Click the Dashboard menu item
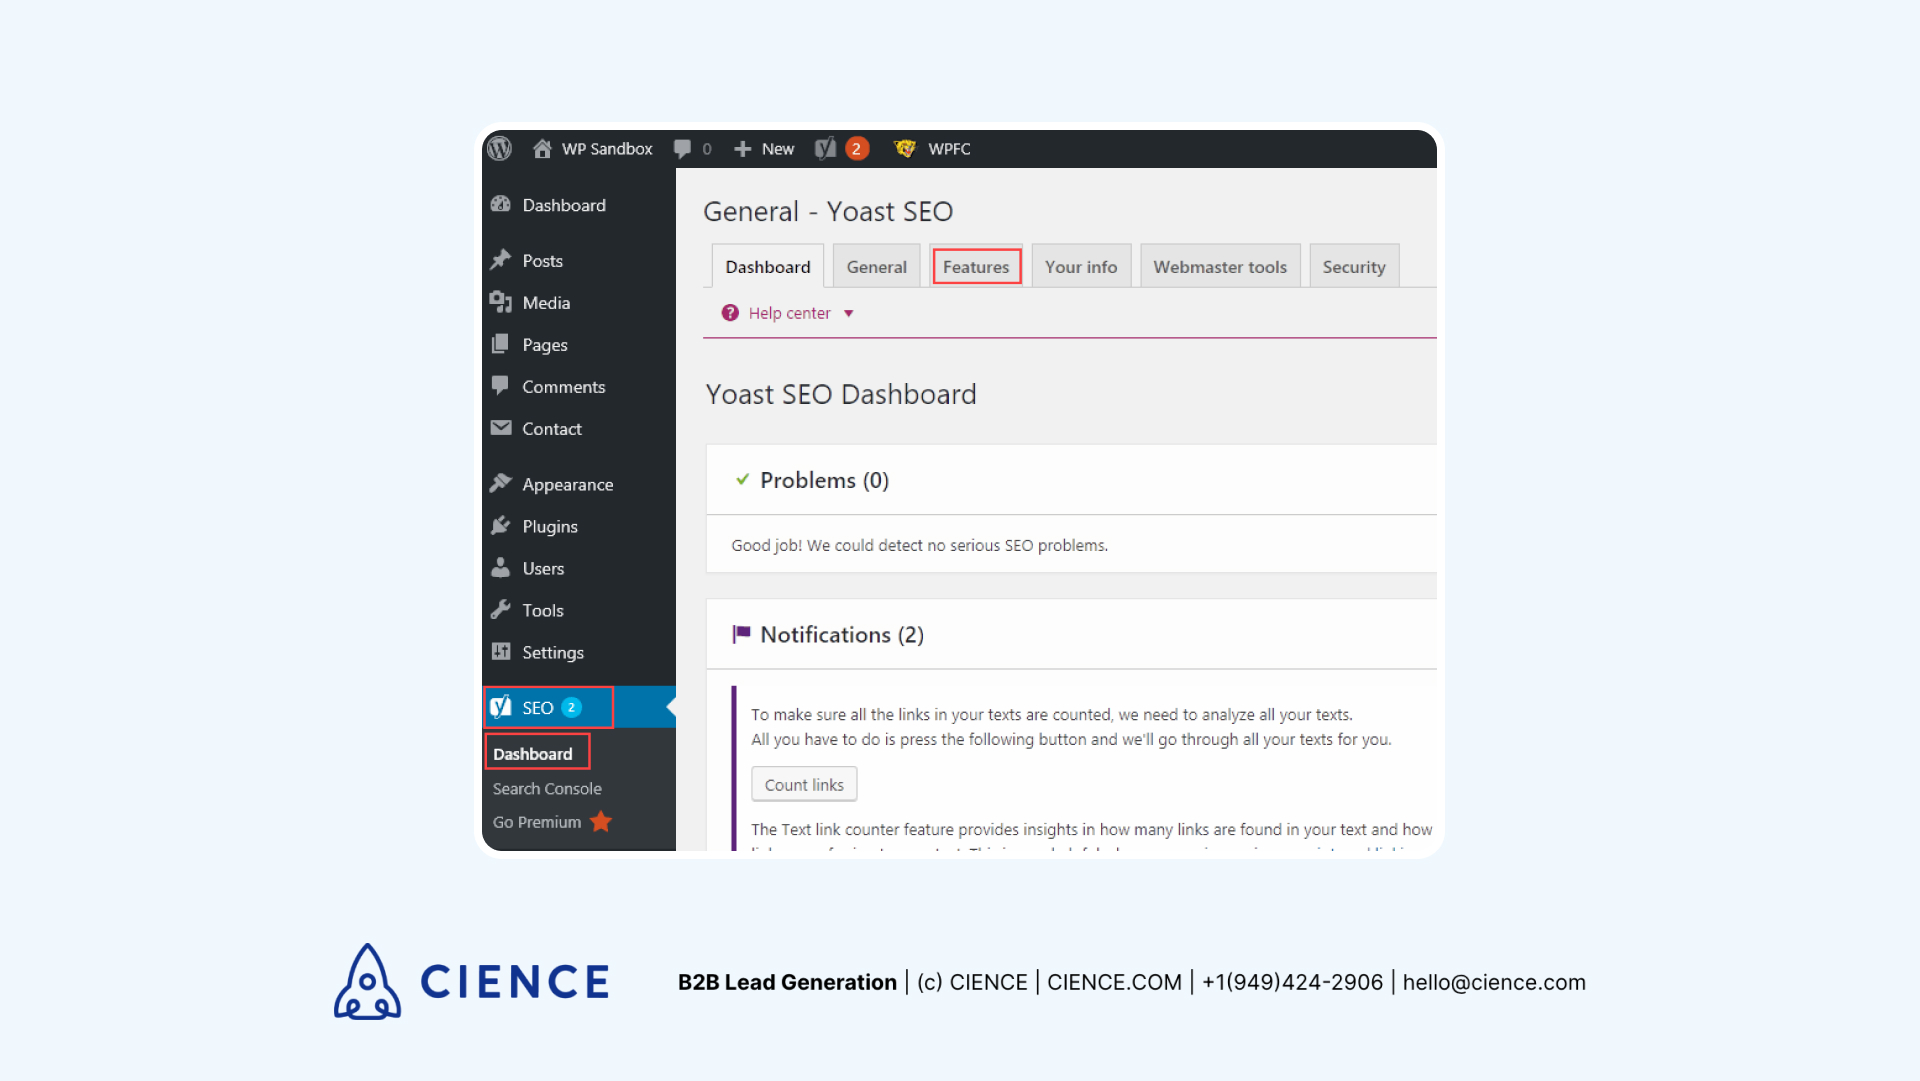This screenshot has width=1920, height=1081. coord(534,753)
